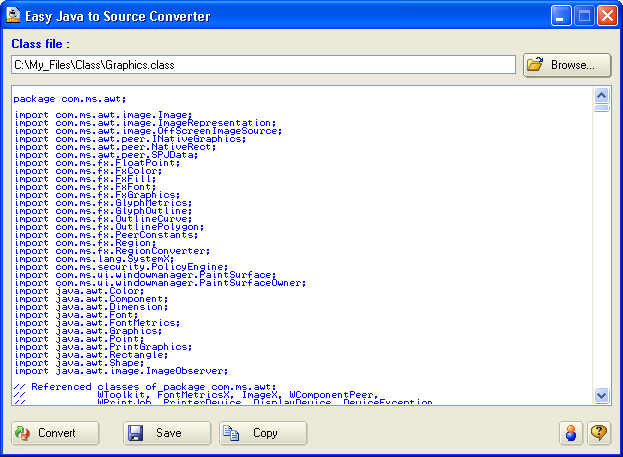Image resolution: width=623 pixels, height=457 pixels.
Task: Click 'import com.ms.awt.image.OffScreenImageSource;' line
Action: coord(148,131)
